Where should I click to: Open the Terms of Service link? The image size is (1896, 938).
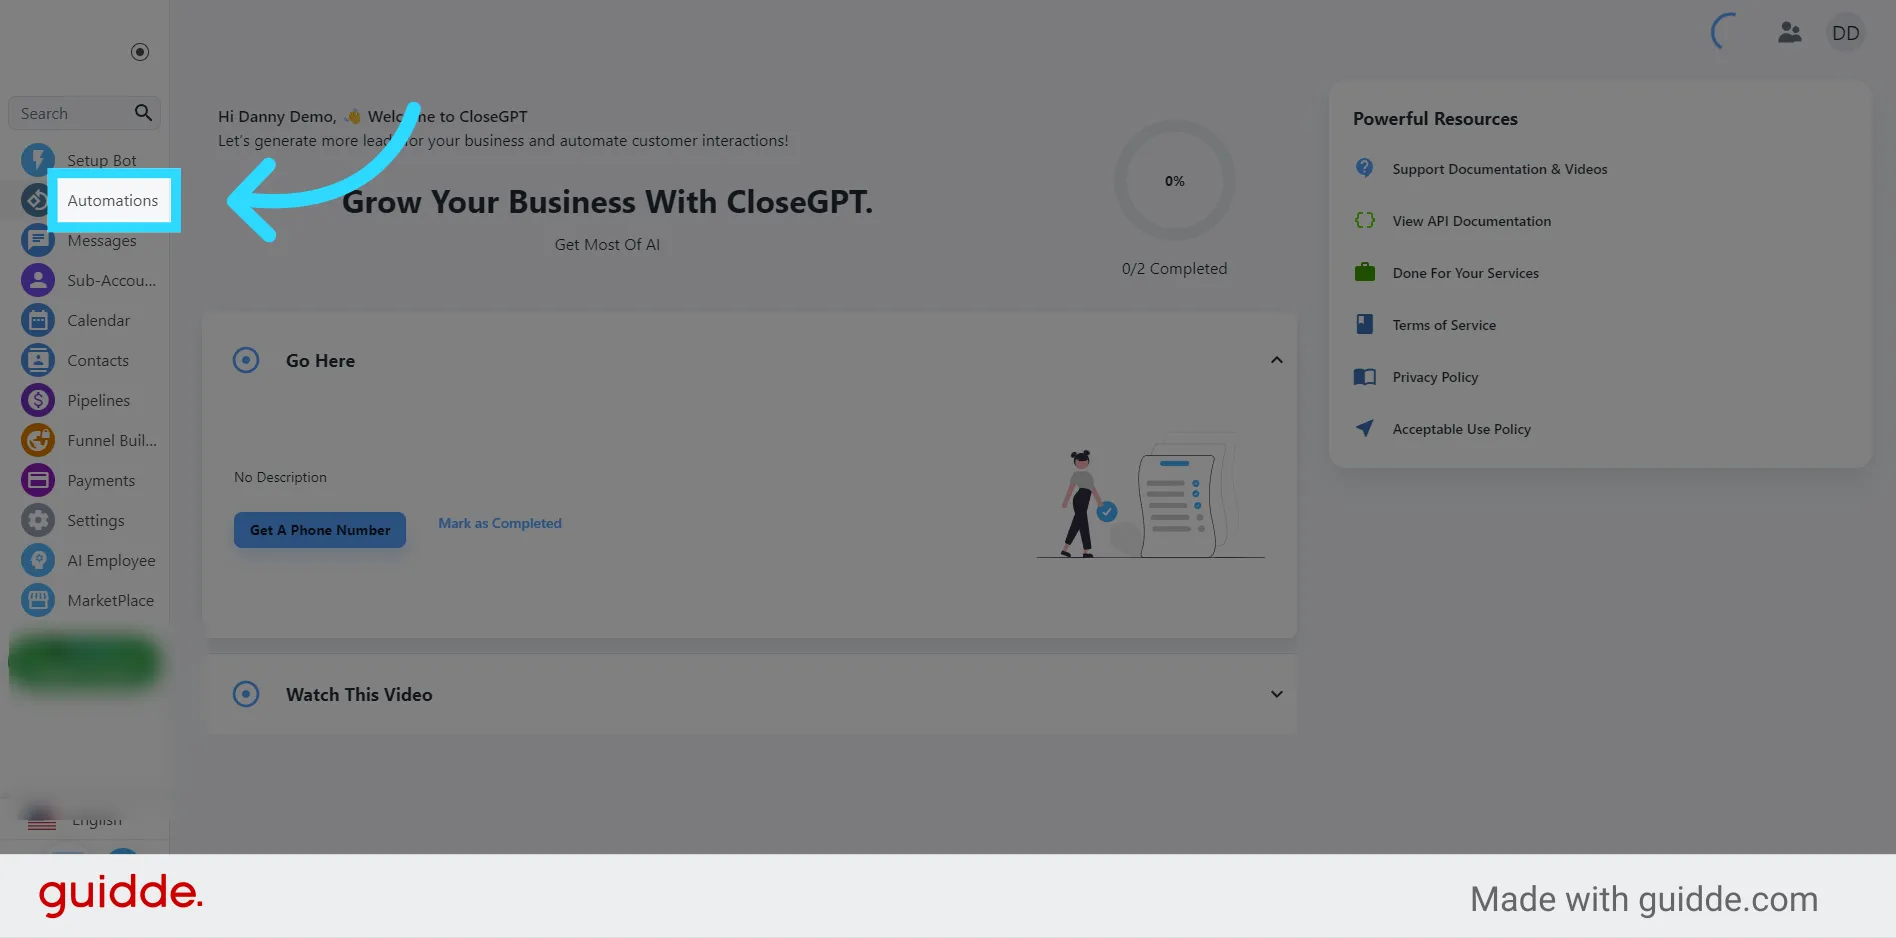1444,325
